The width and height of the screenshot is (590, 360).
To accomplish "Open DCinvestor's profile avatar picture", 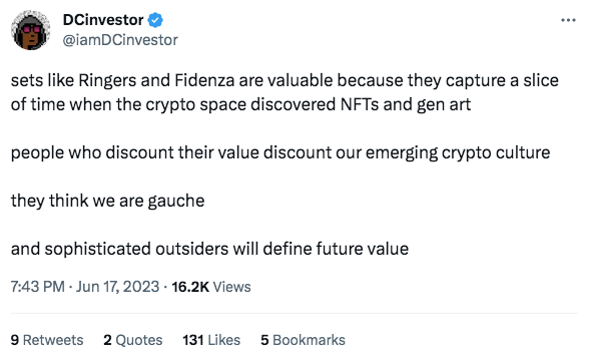I will 31,30.
